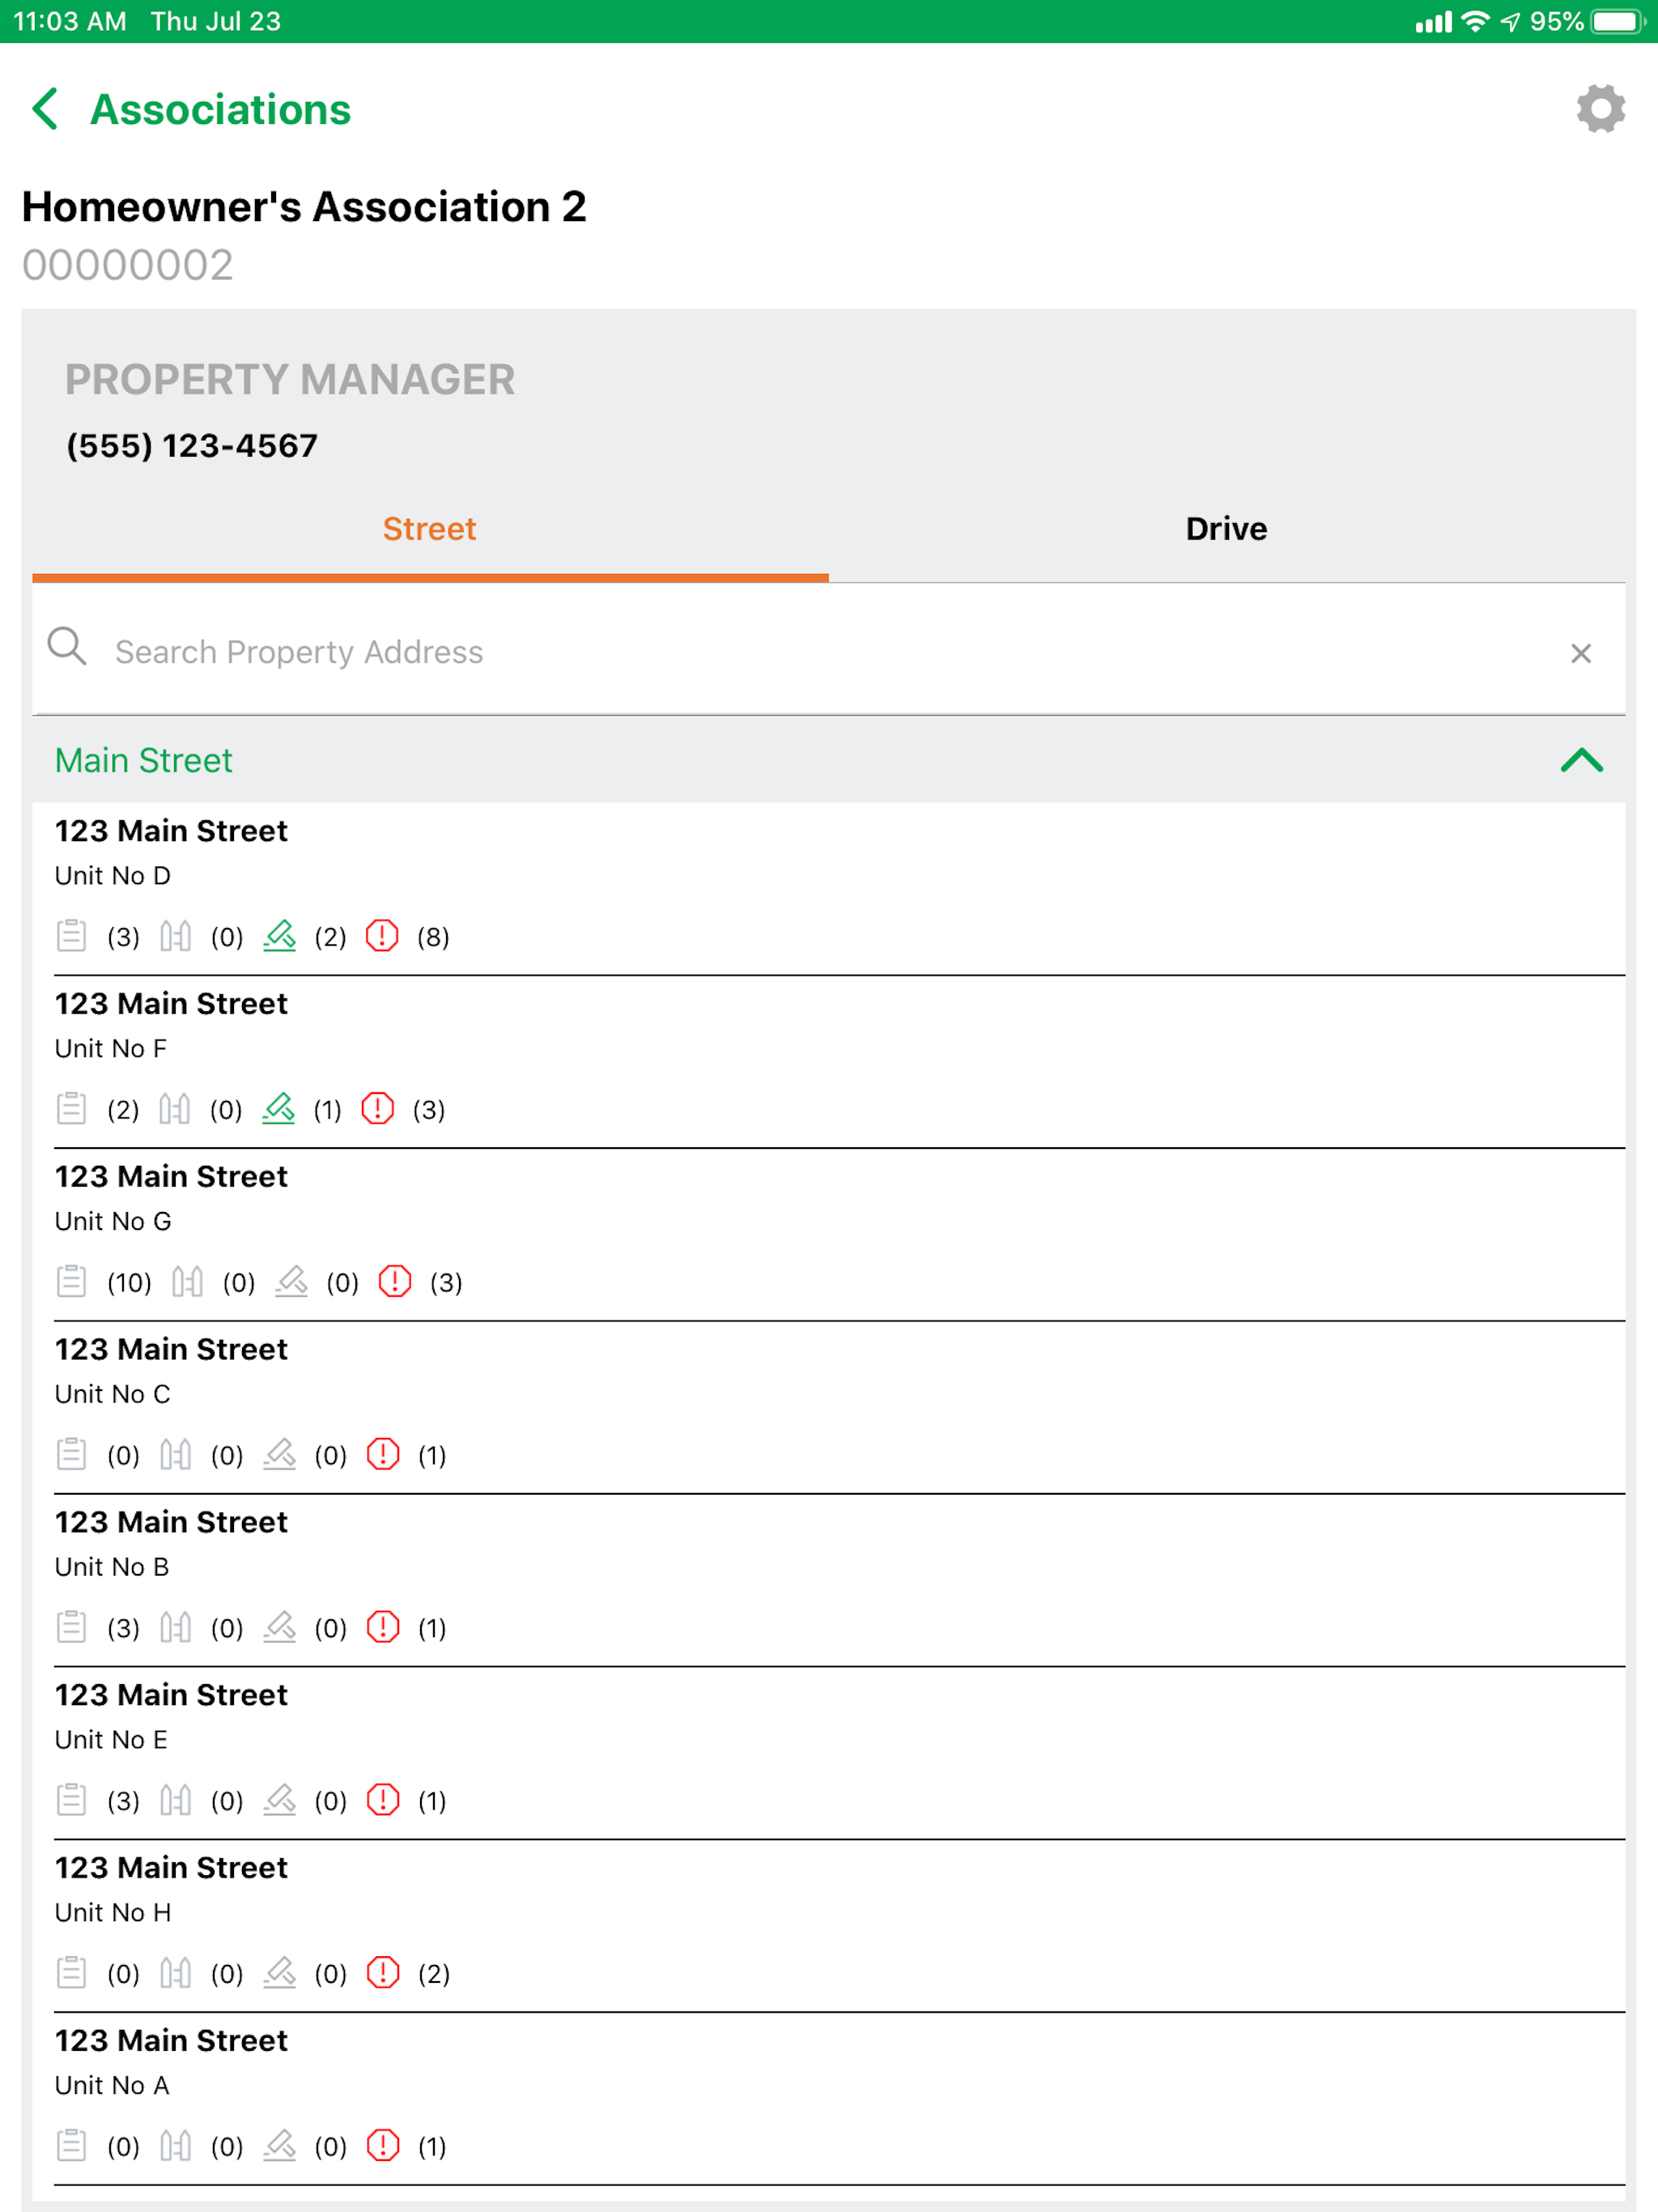Open red alert icon for Unit No E
Screen dimensions: 1658x2212
pyautogui.click(x=383, y=1800)
